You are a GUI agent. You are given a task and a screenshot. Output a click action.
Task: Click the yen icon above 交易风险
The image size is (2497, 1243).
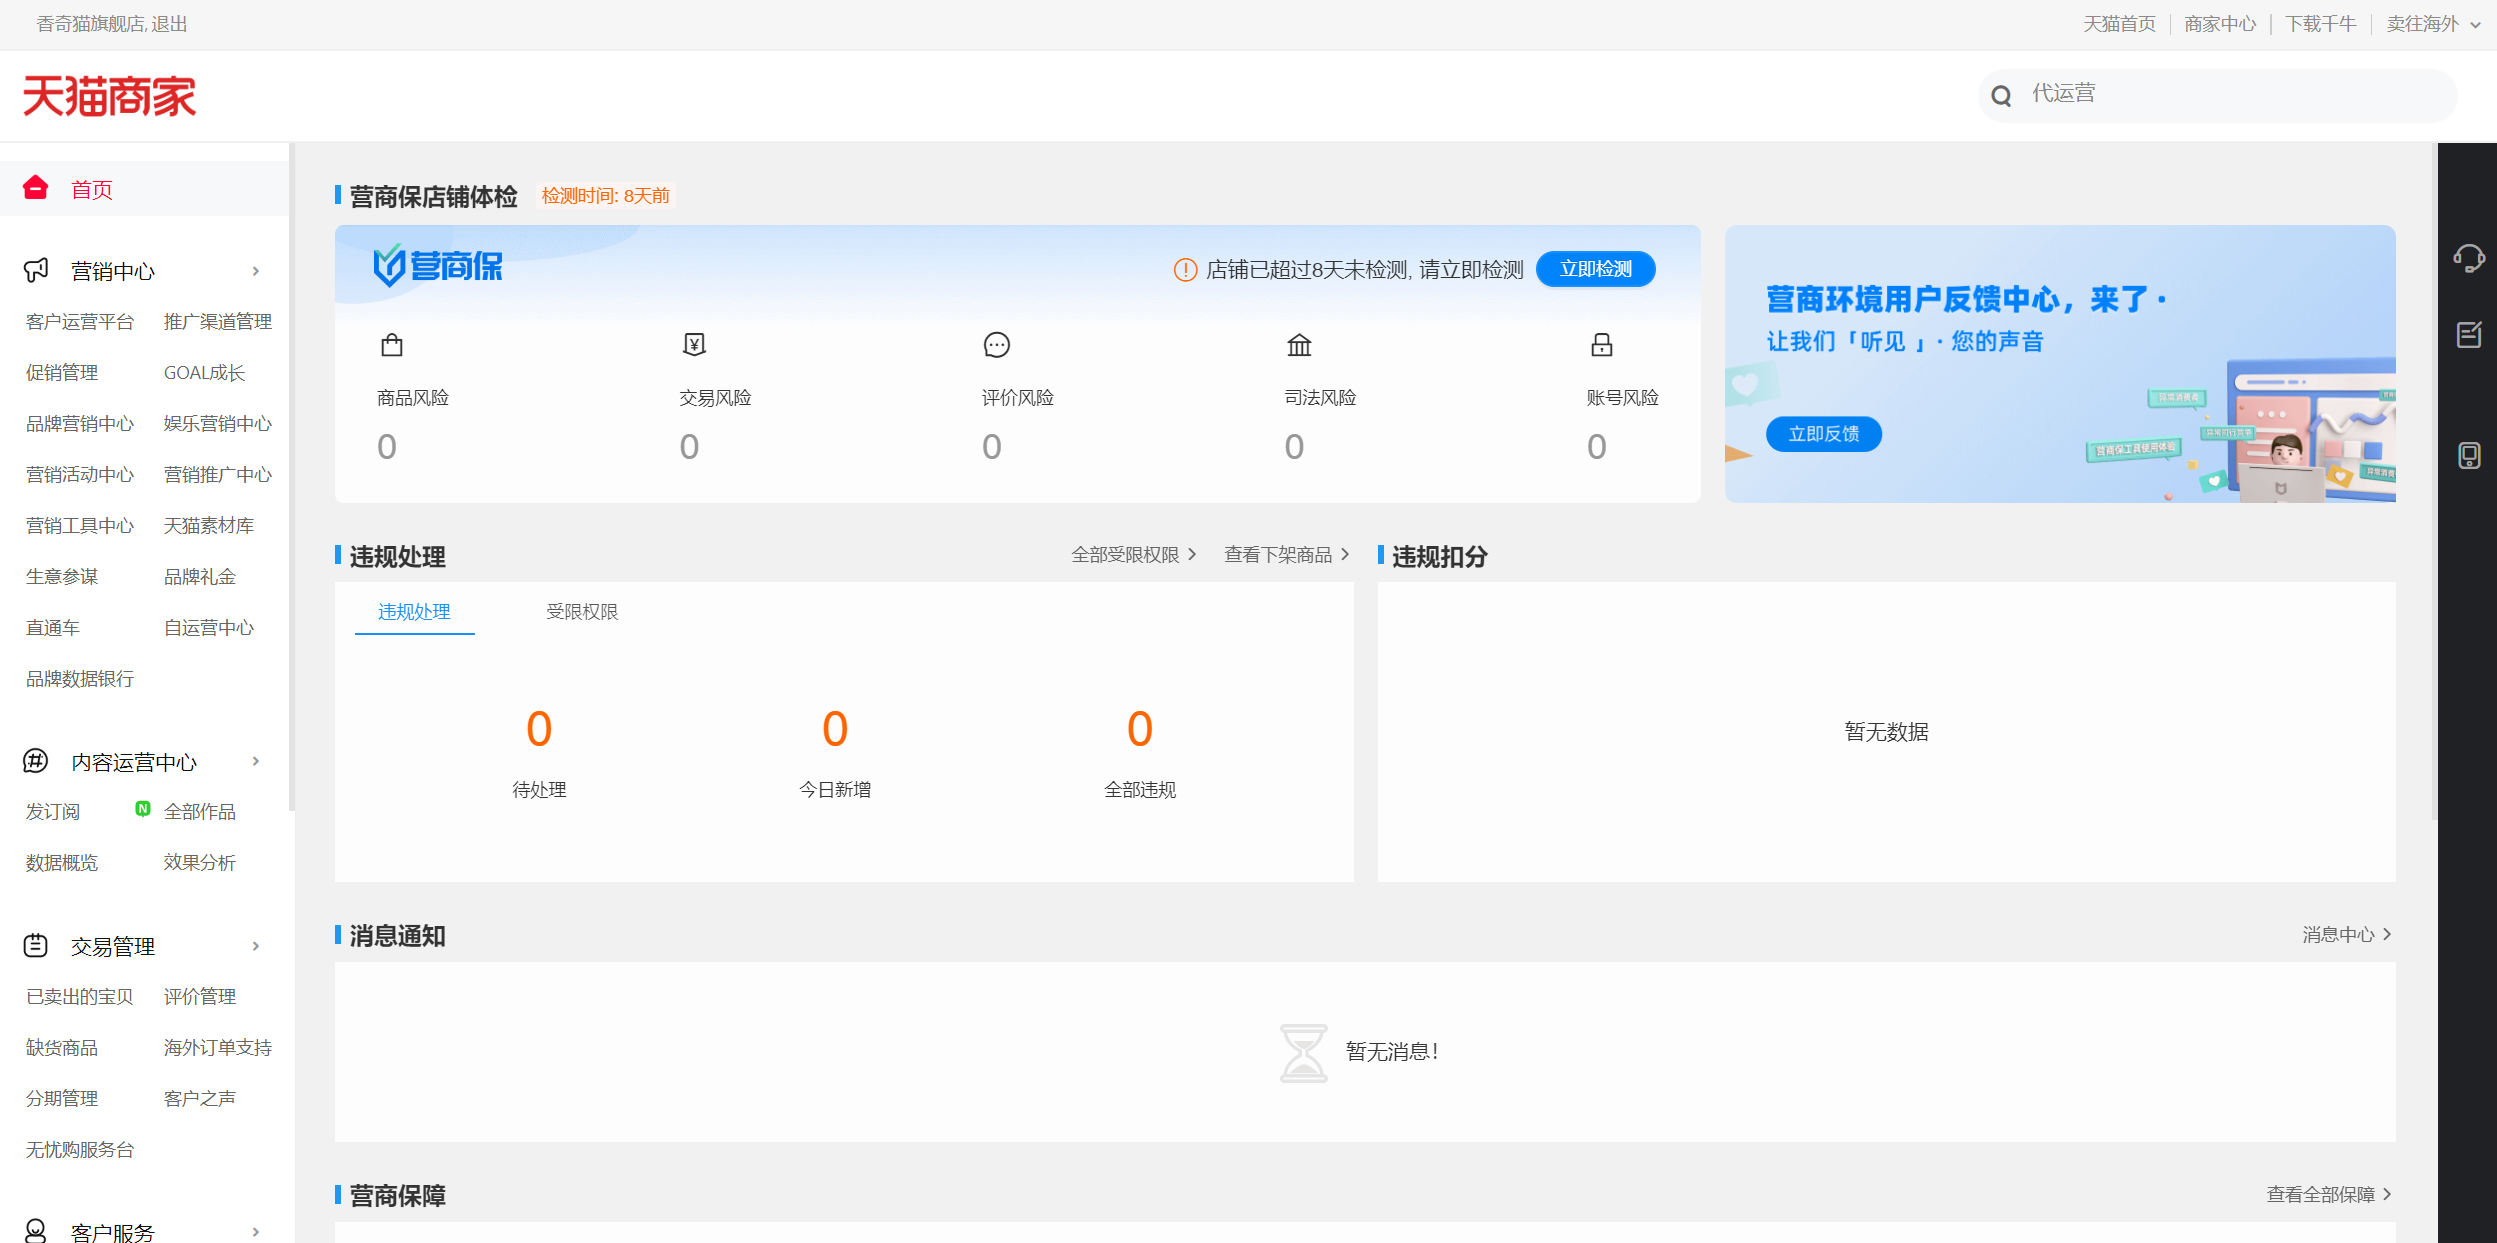pyautogui.click(x=694, y=345)
